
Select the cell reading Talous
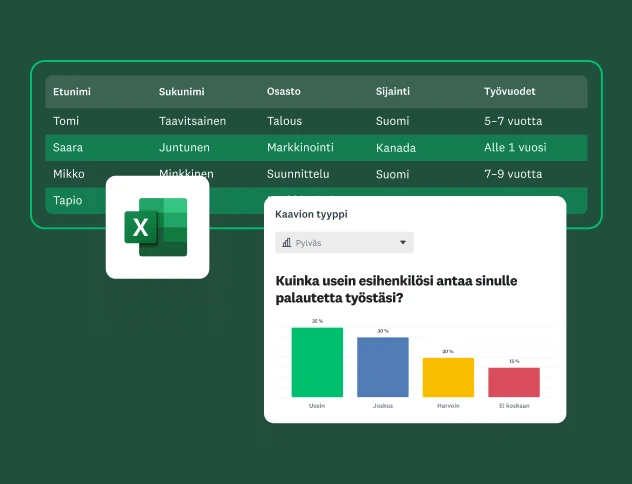coord(284,121)
